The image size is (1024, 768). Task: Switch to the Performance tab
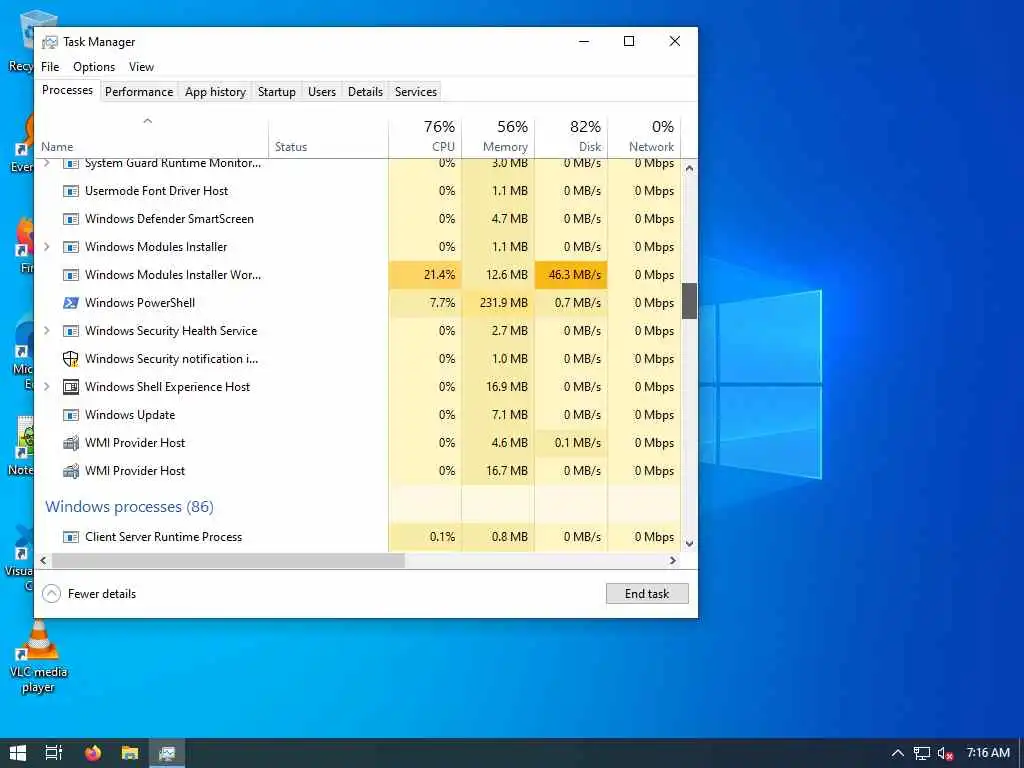(139, 92)
